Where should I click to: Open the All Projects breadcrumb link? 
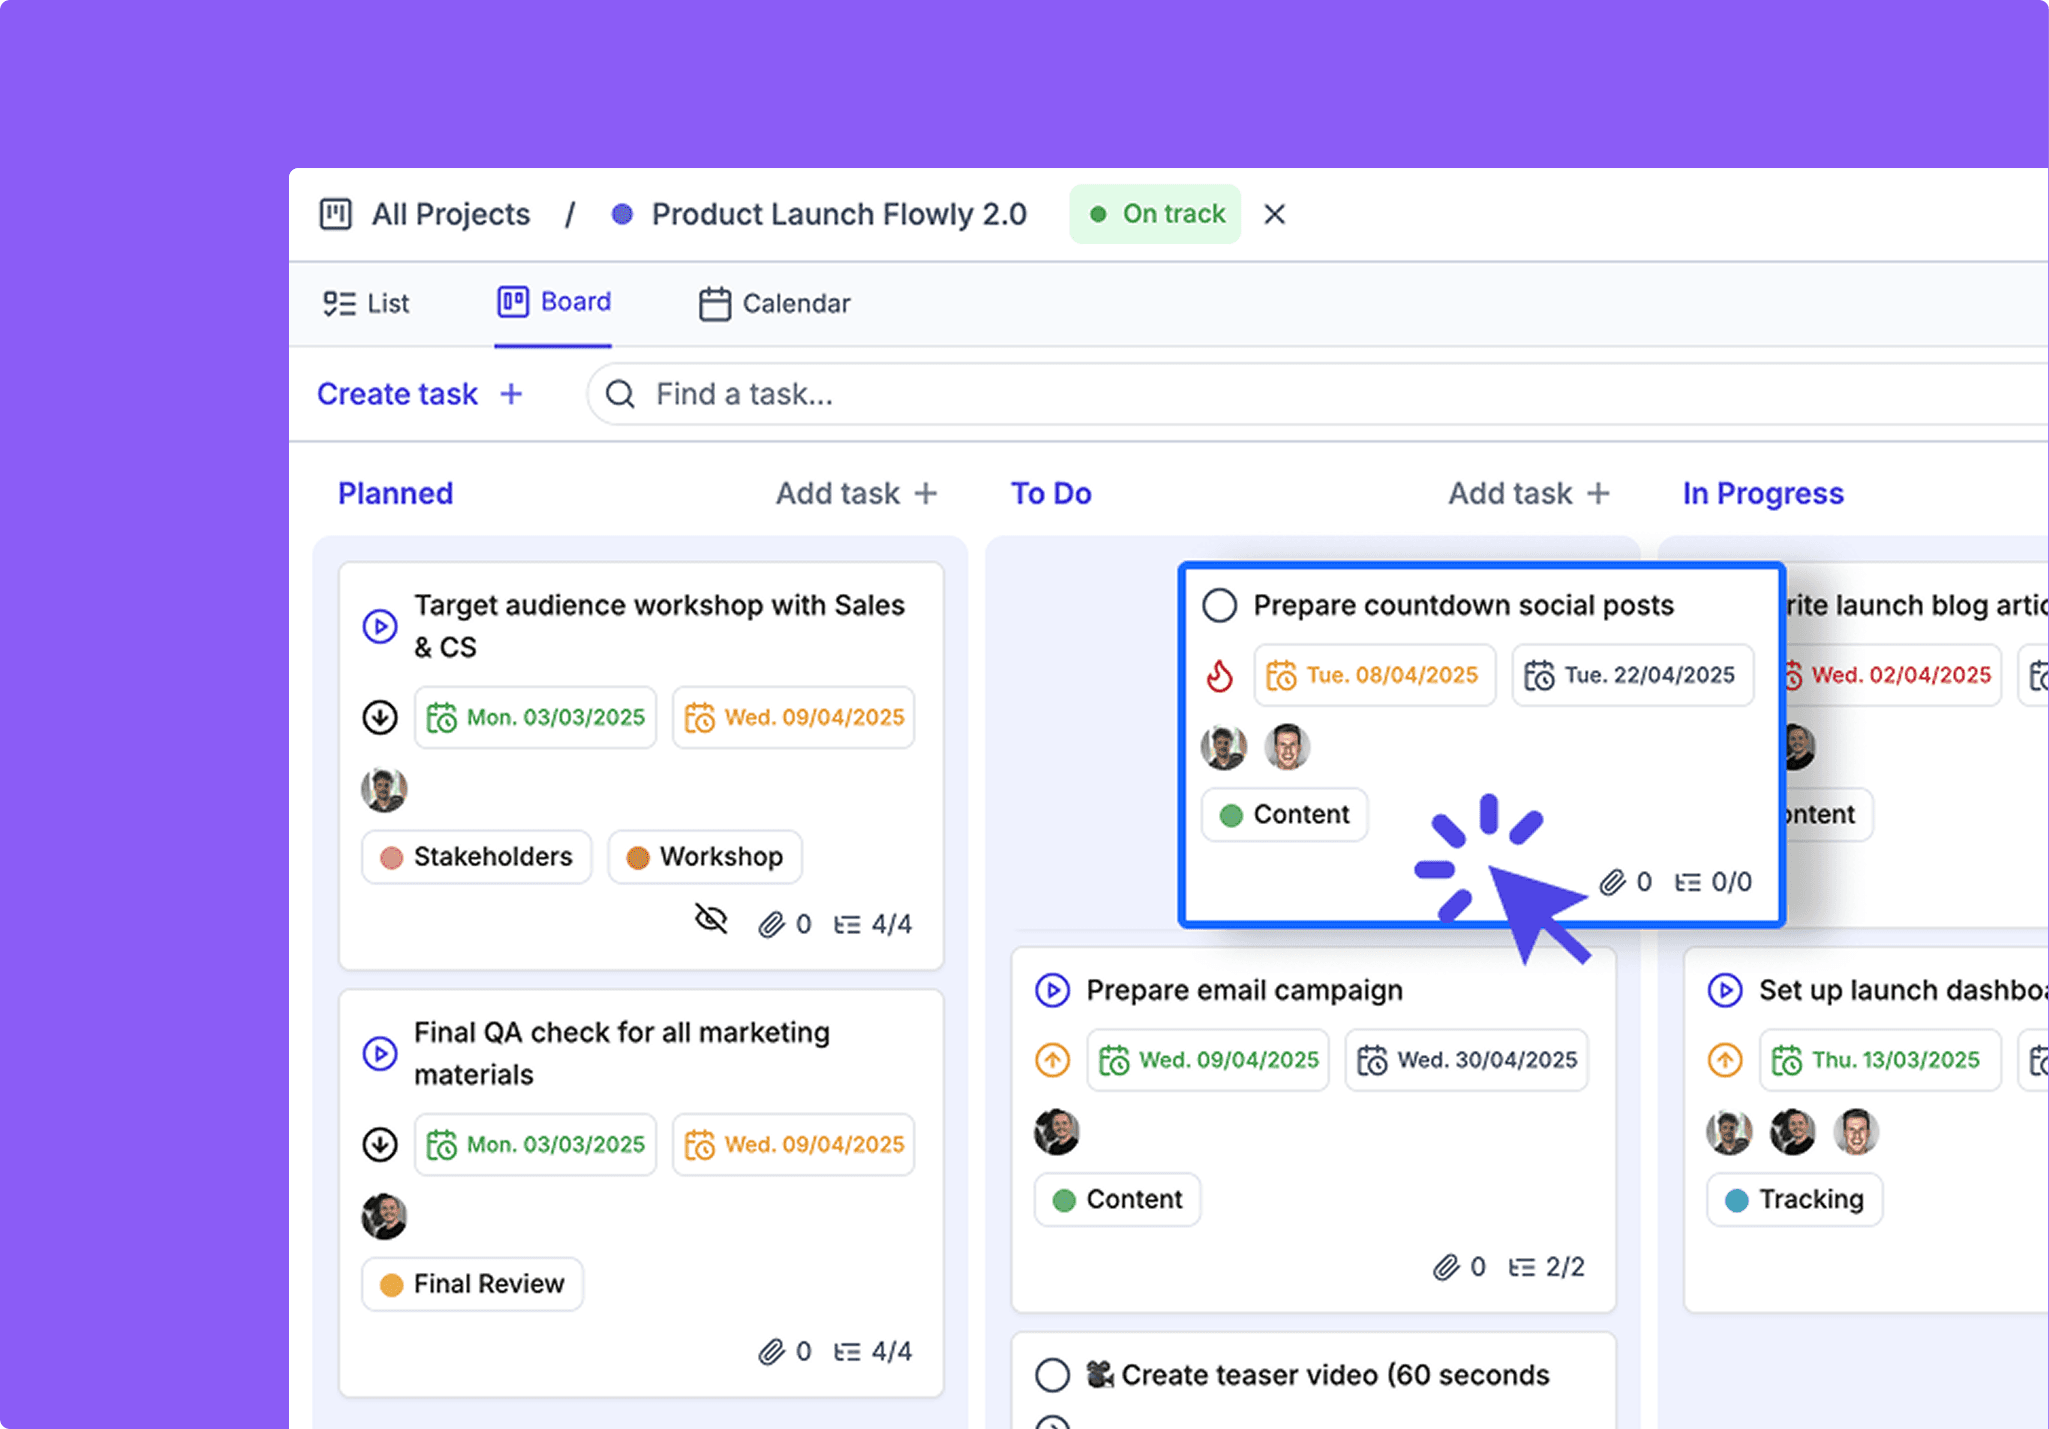451,214
